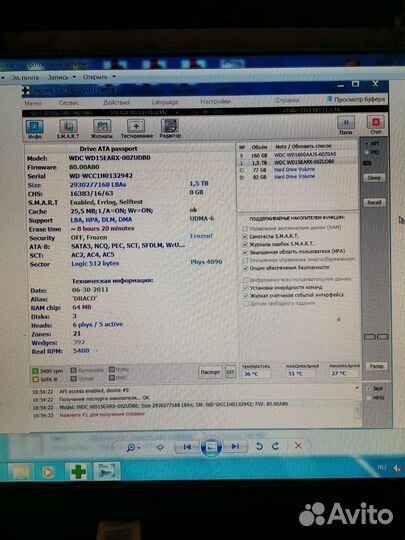Click the Пауза pause icon
Viewport: 405px width, 540px height.
point(345,125)
